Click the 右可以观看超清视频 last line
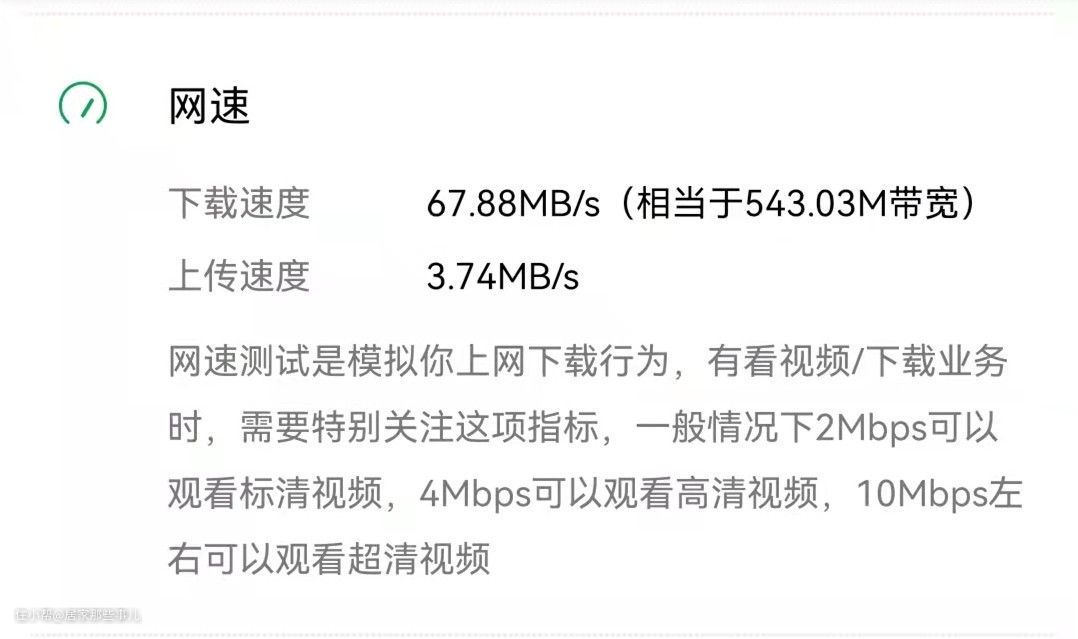This screenshot has width=1078, height=639. tap(329, 558)
